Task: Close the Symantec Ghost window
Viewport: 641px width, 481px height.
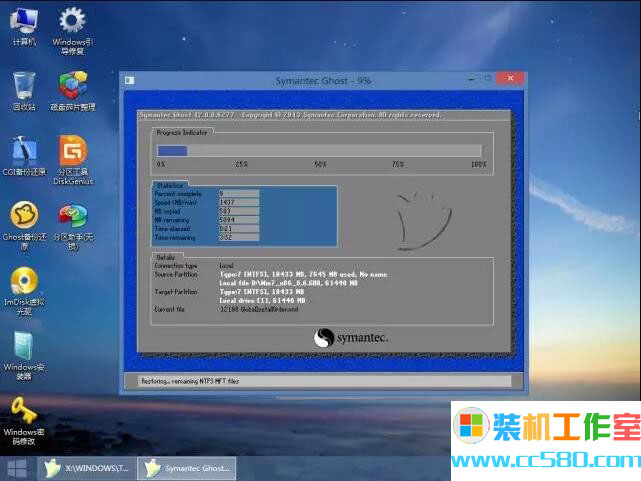Action: click(510, 78)
